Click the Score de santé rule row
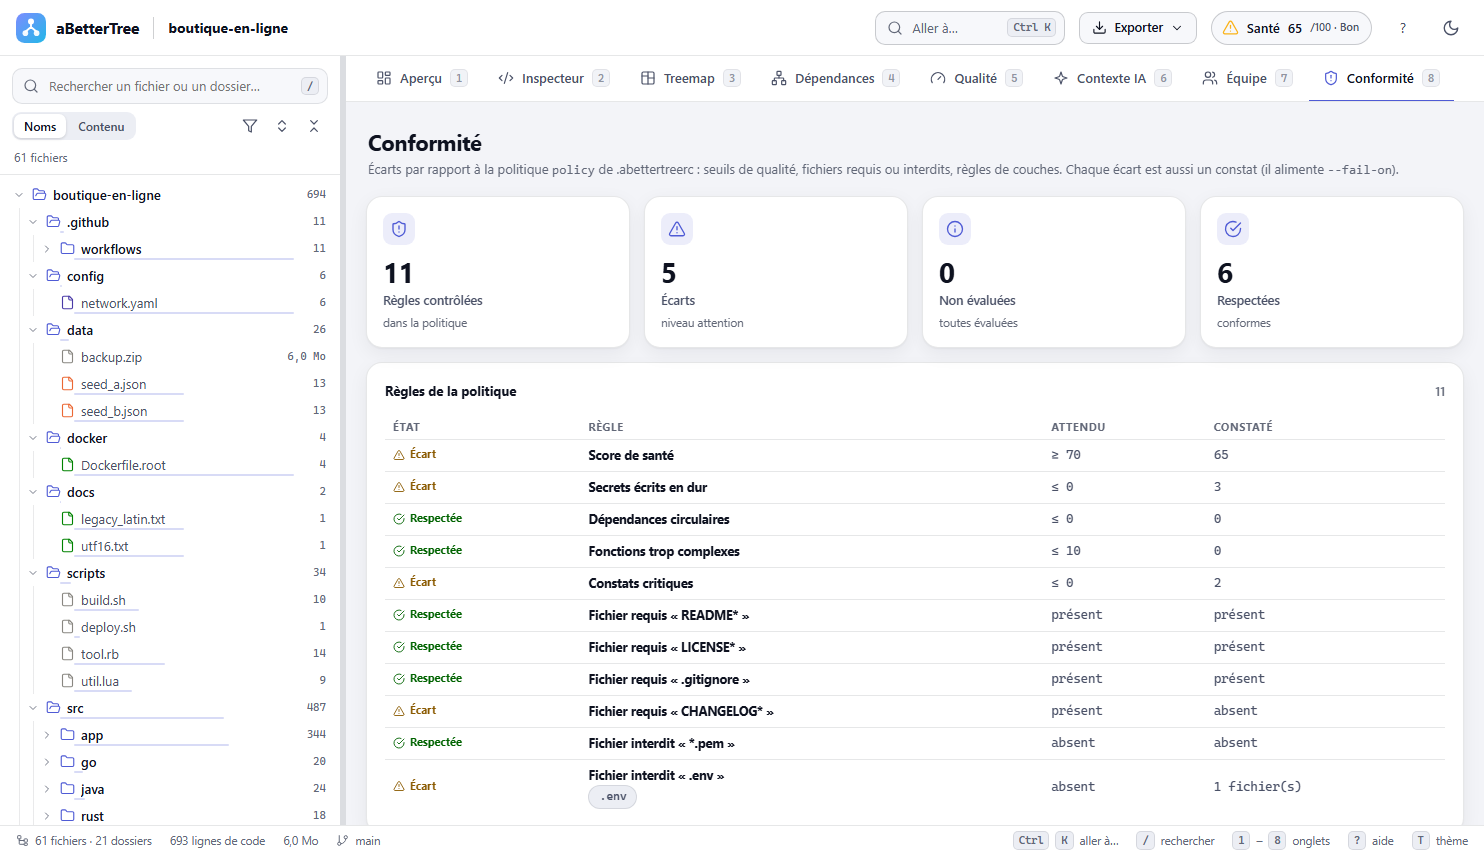Screen dimensions: 1484x855 915,455
